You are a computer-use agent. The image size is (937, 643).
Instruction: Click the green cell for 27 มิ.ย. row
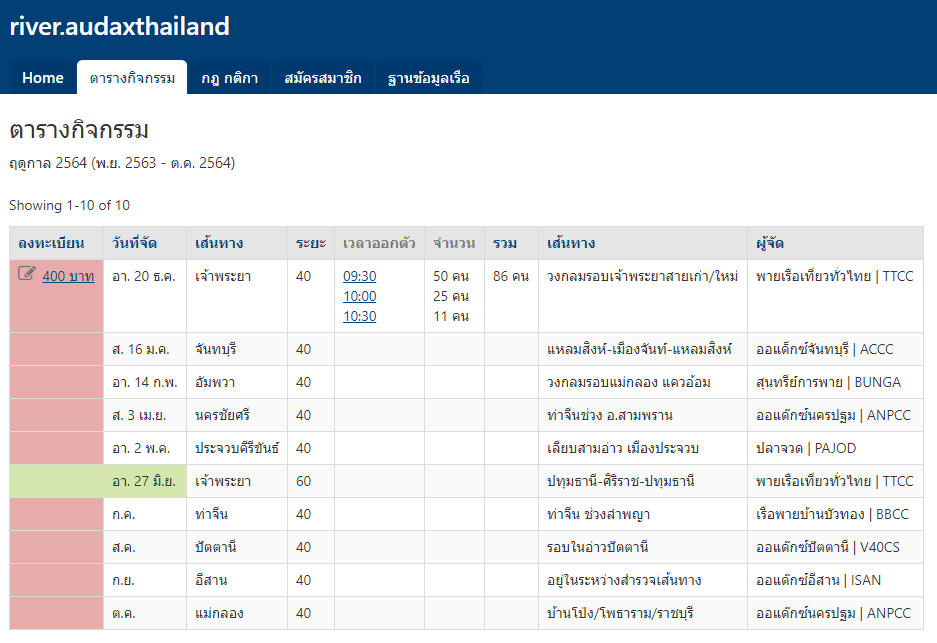(x=56, y=481)
